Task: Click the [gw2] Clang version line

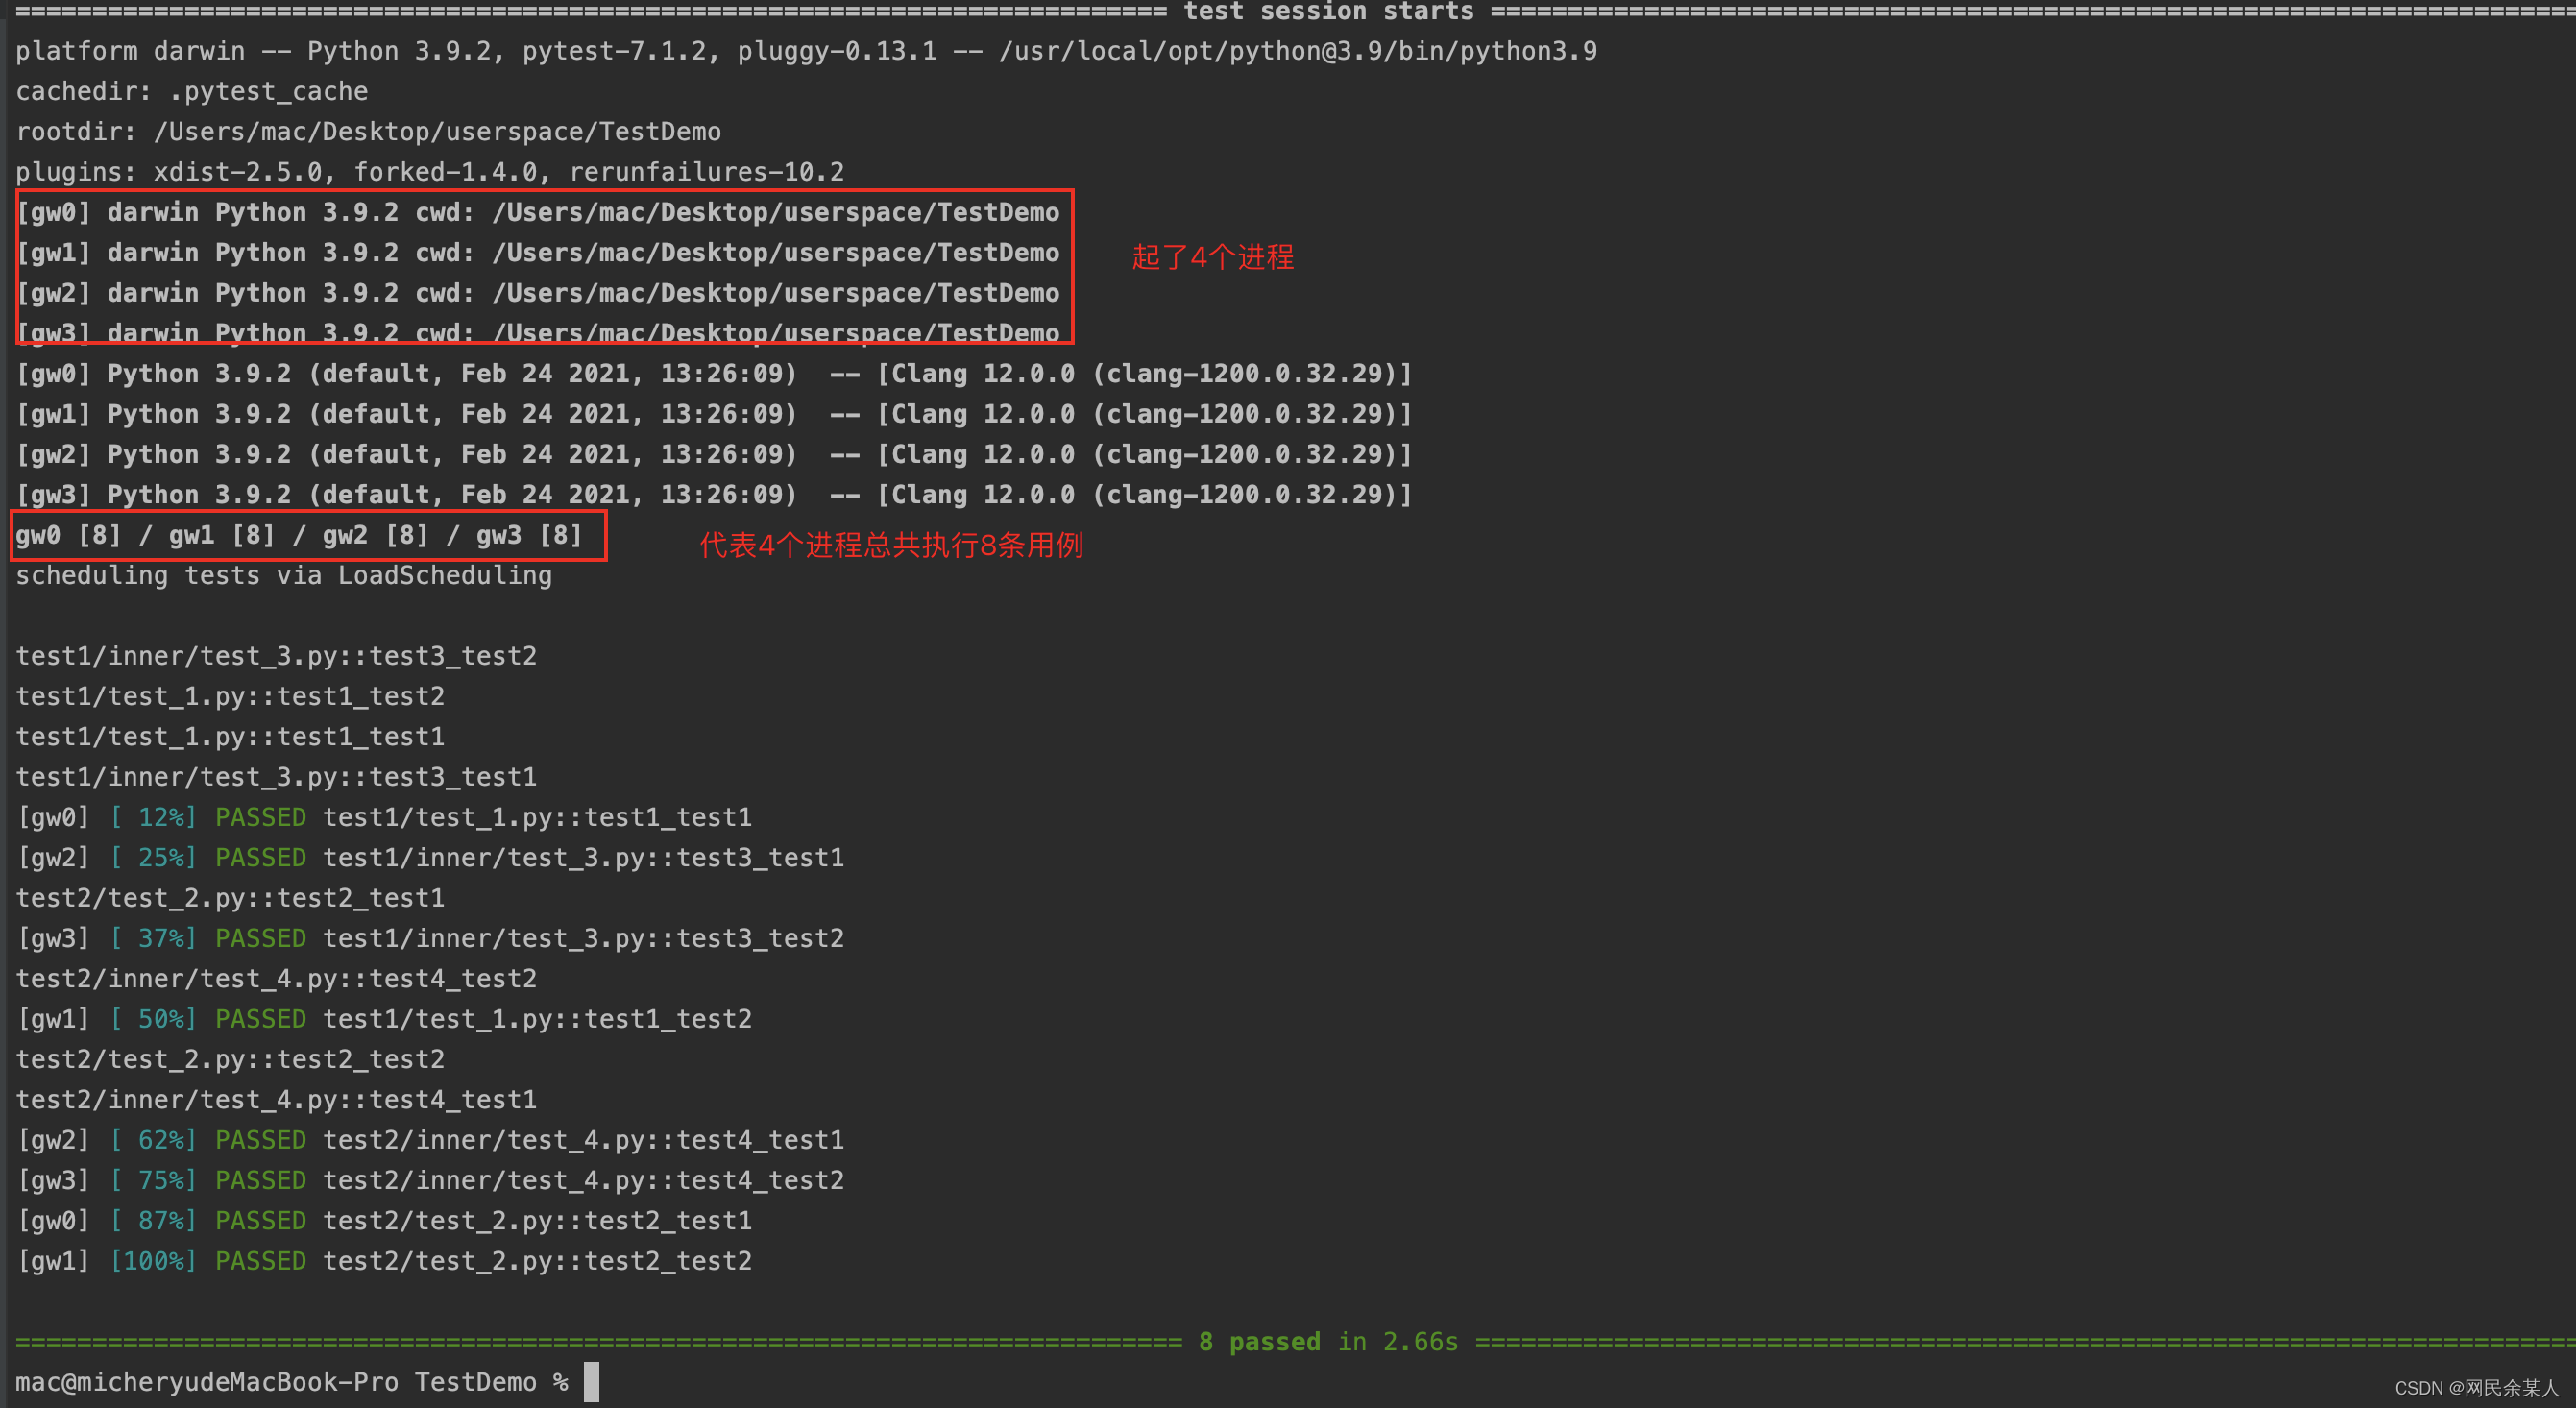Action: [712, 454]
